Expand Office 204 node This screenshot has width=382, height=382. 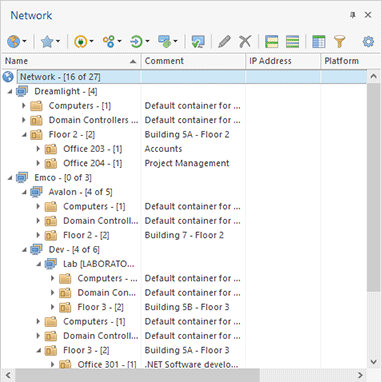pyautogui.click(x=38, y=163)
